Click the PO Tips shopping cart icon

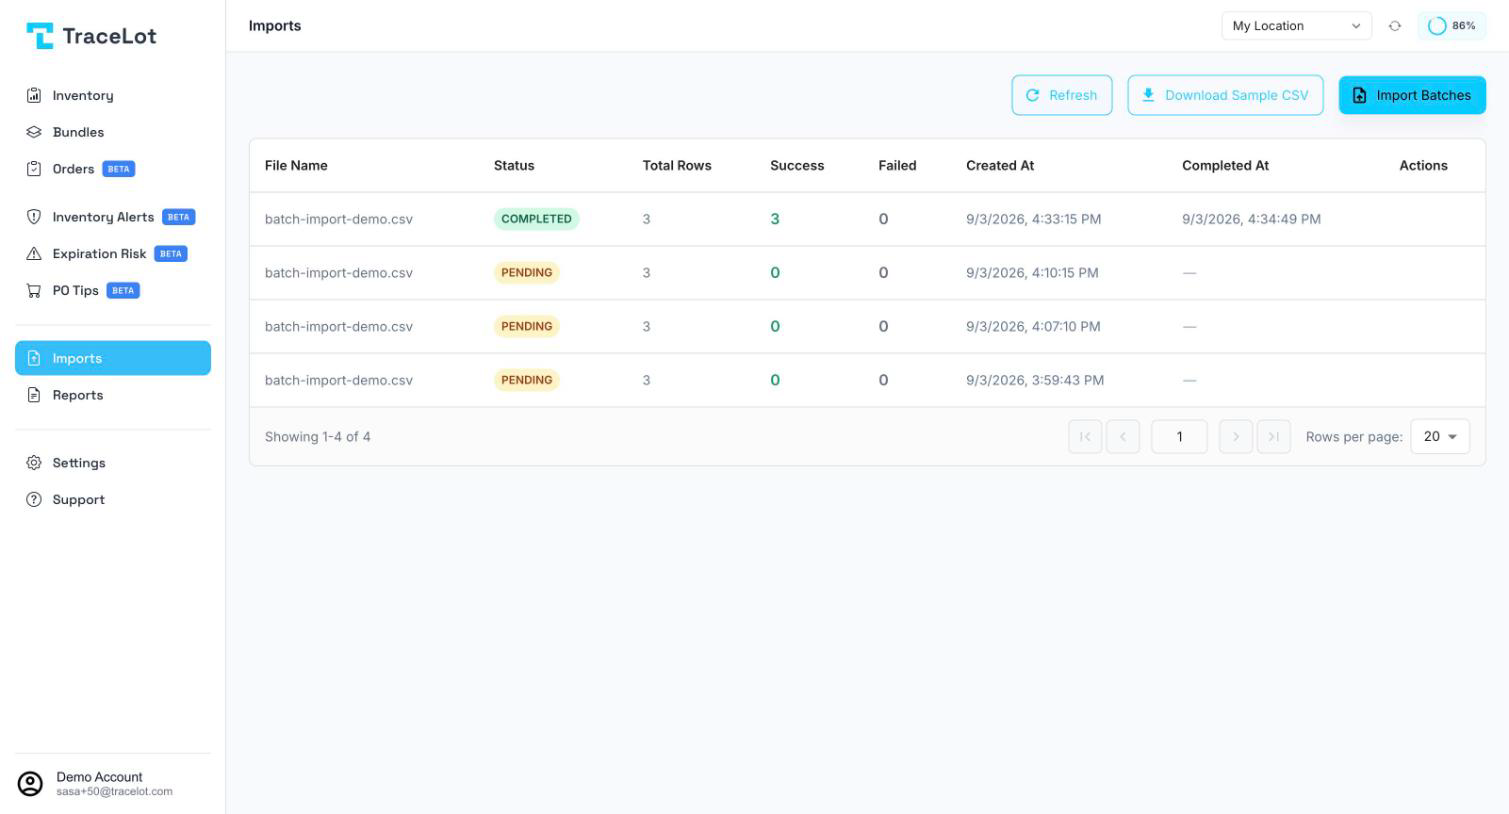pyautogui.click(x=34, y=291)
